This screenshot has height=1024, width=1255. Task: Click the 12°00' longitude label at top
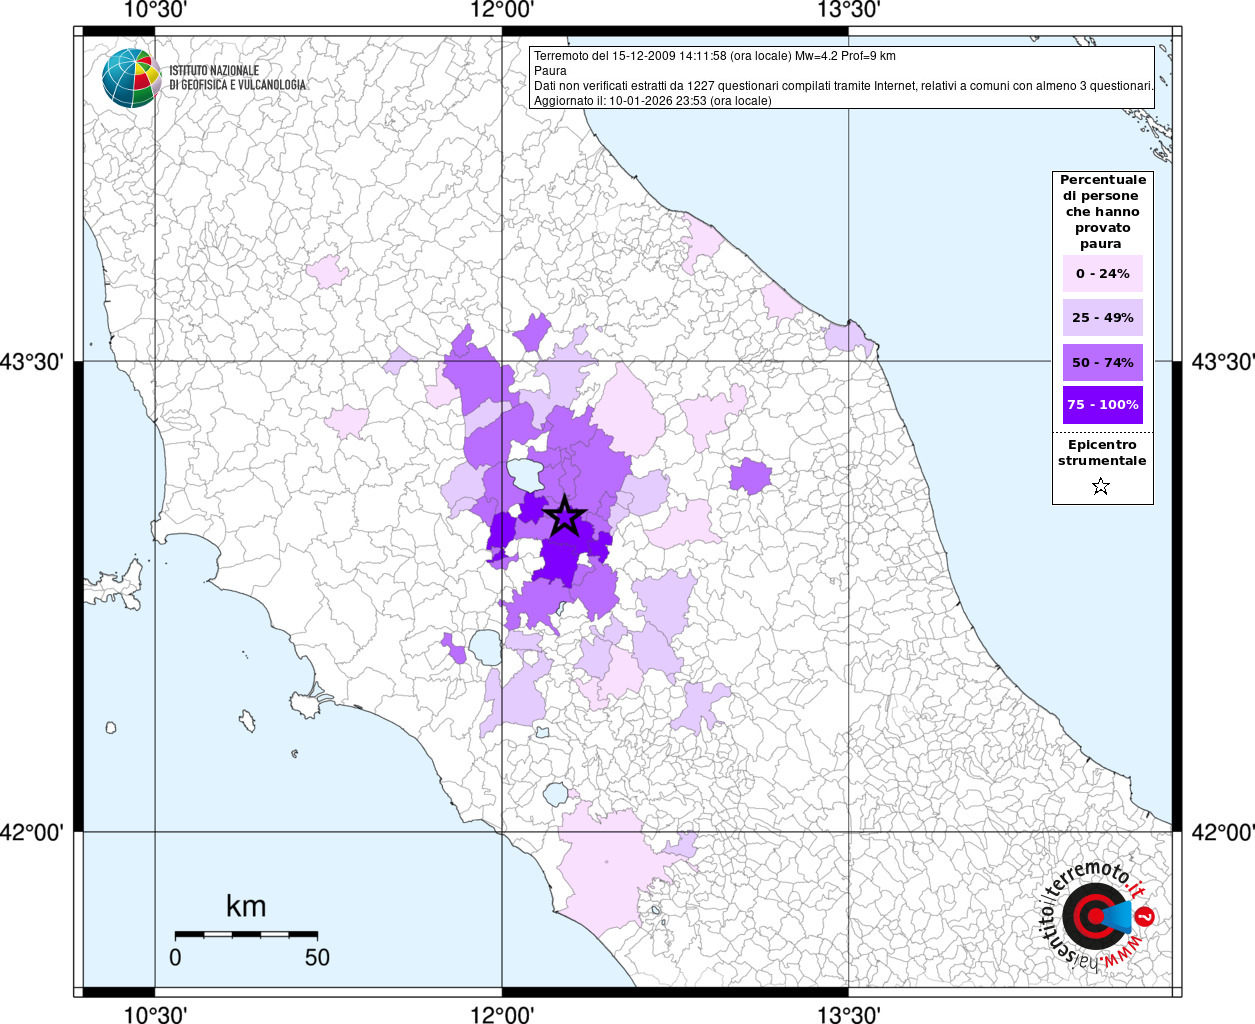tap(502, 10)
